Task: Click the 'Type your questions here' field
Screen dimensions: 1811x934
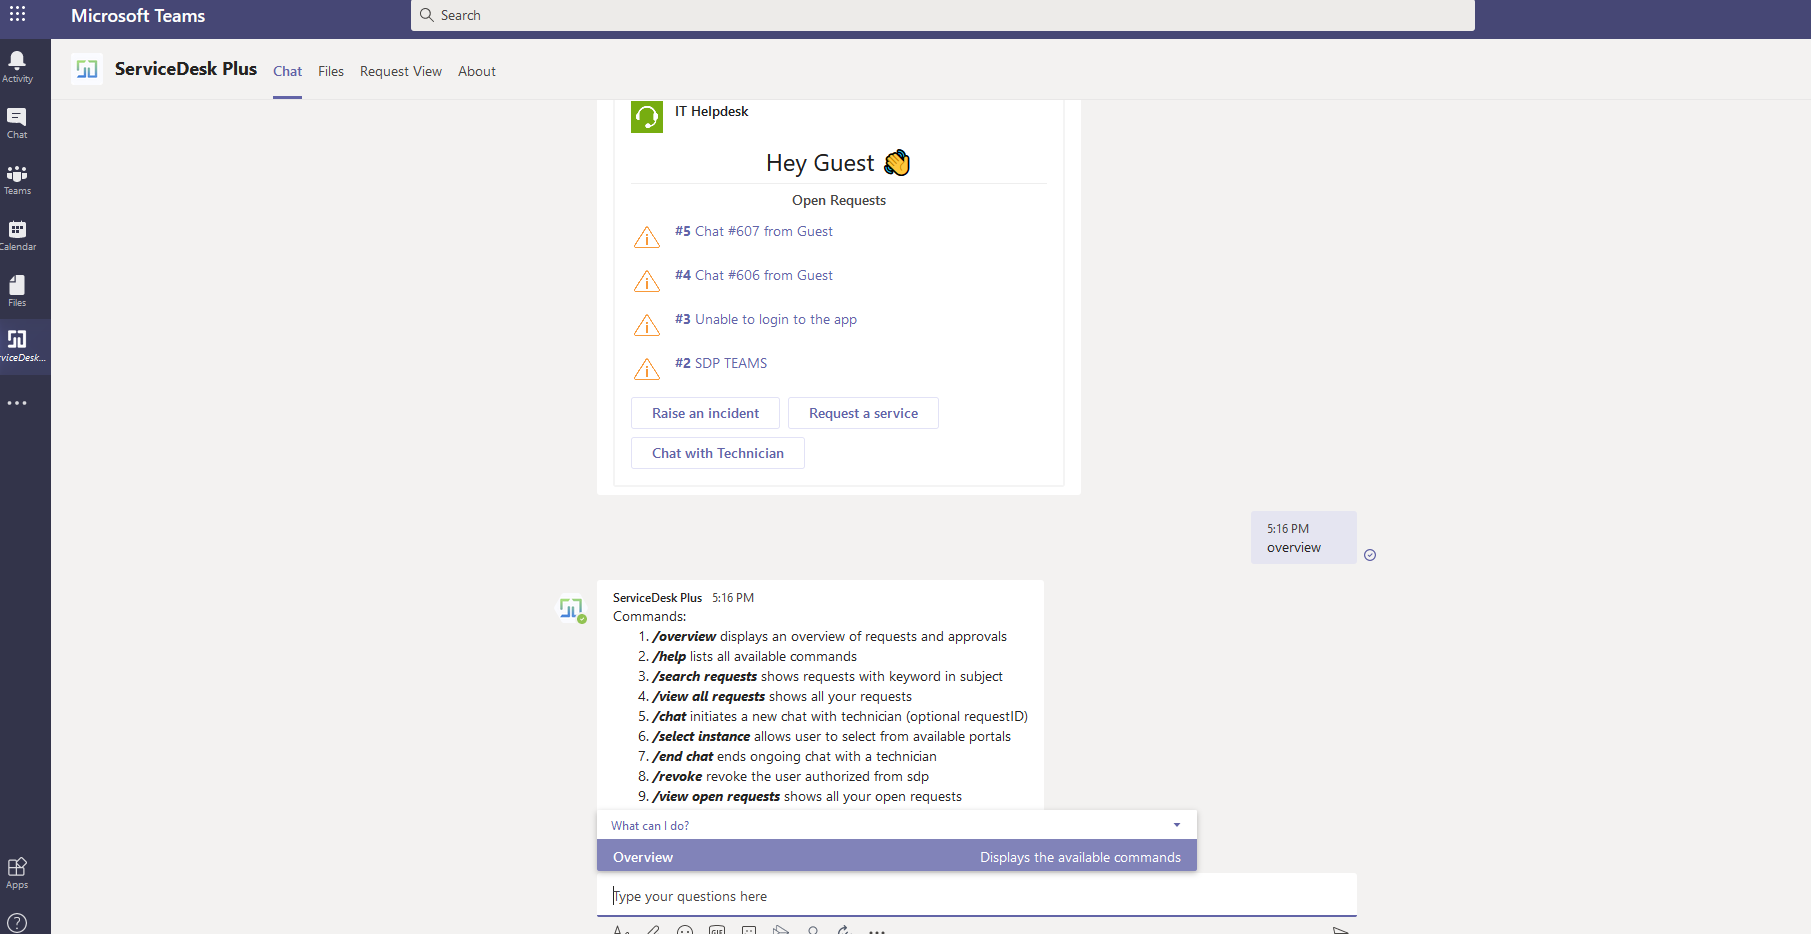Action: 977,896
